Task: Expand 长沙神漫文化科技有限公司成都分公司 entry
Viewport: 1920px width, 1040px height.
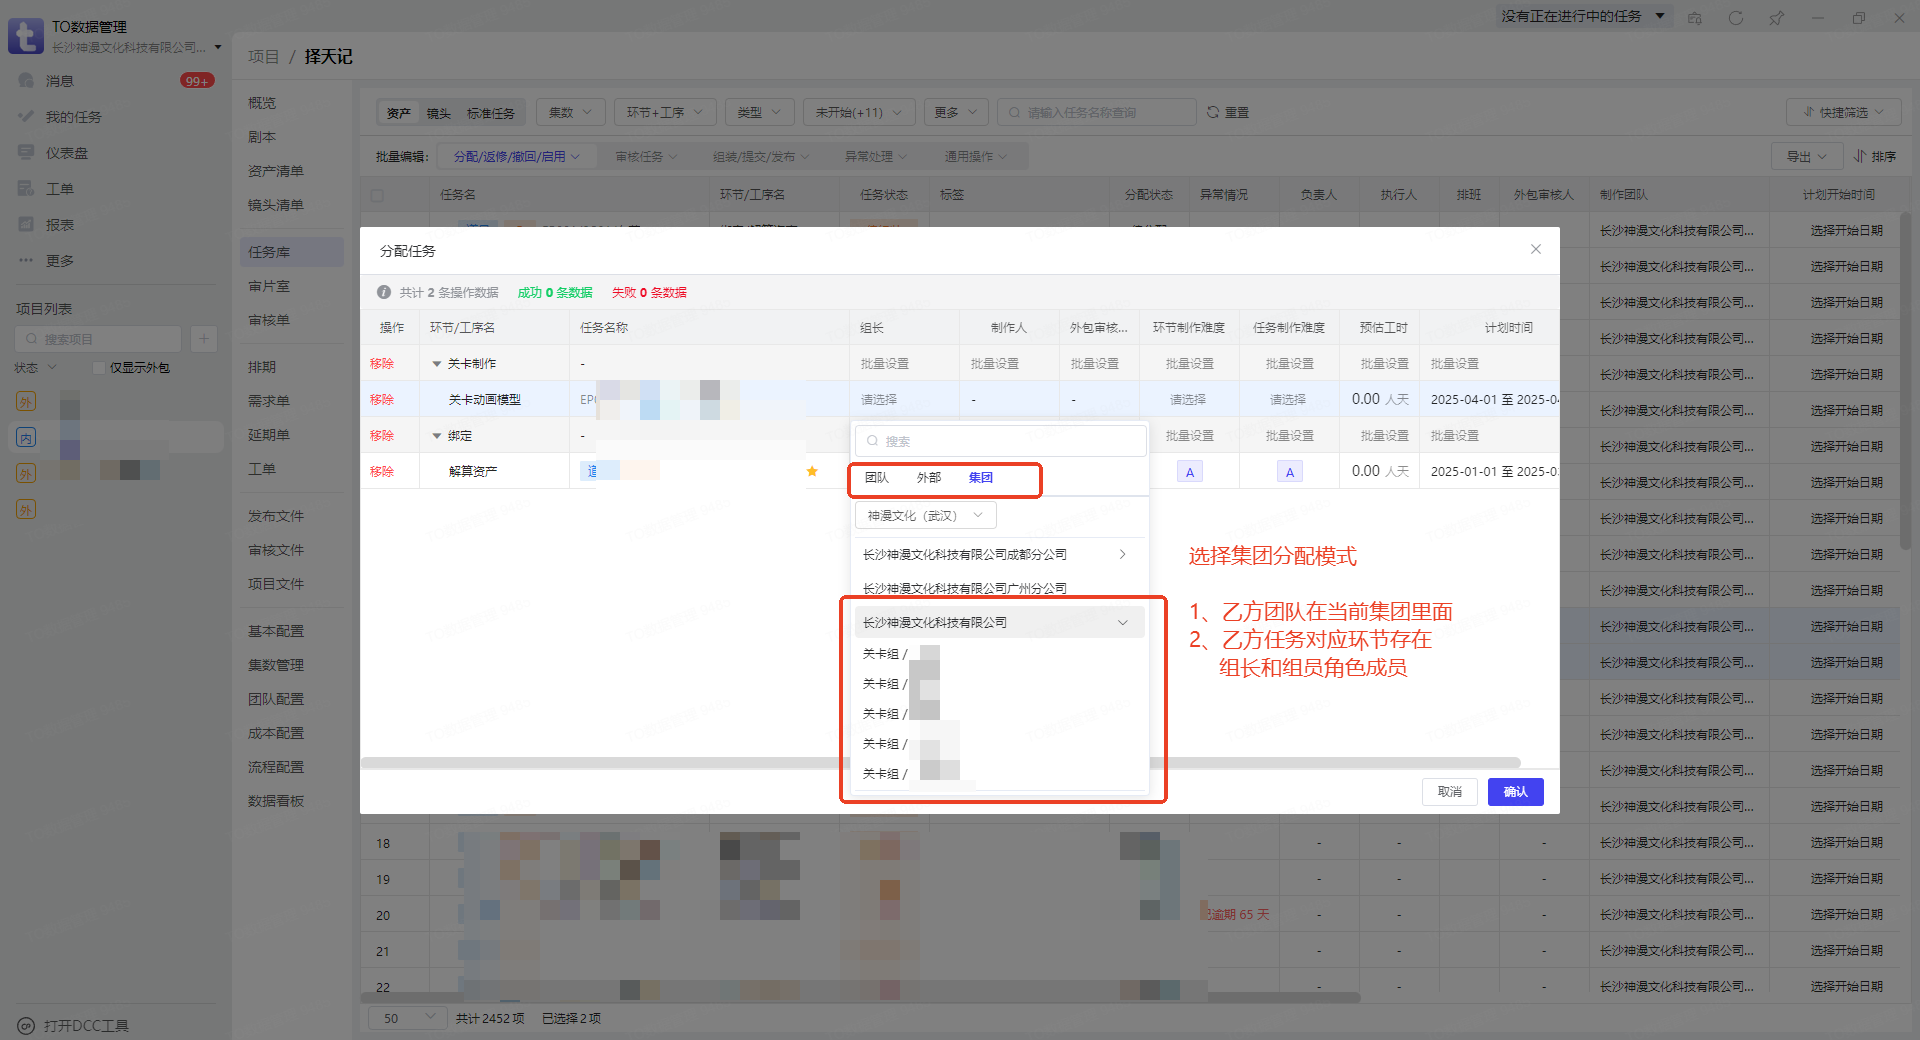Action: 1122,554
